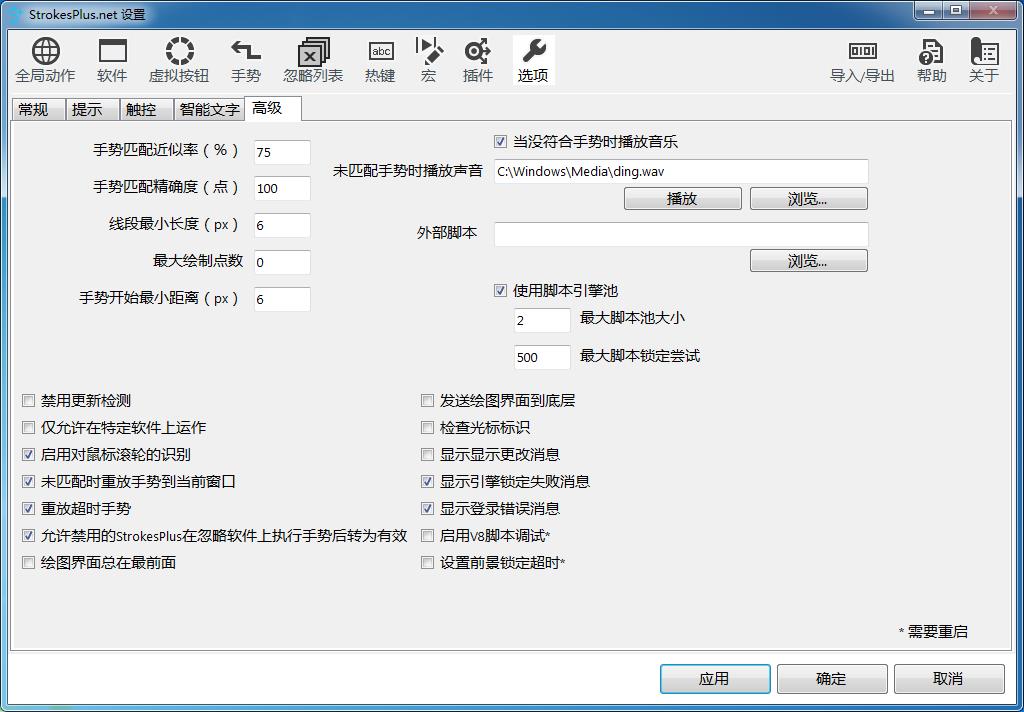1024x712 pixels.
Task: Open the 全局动作 (Global Actions) panel
Action: 44,58
